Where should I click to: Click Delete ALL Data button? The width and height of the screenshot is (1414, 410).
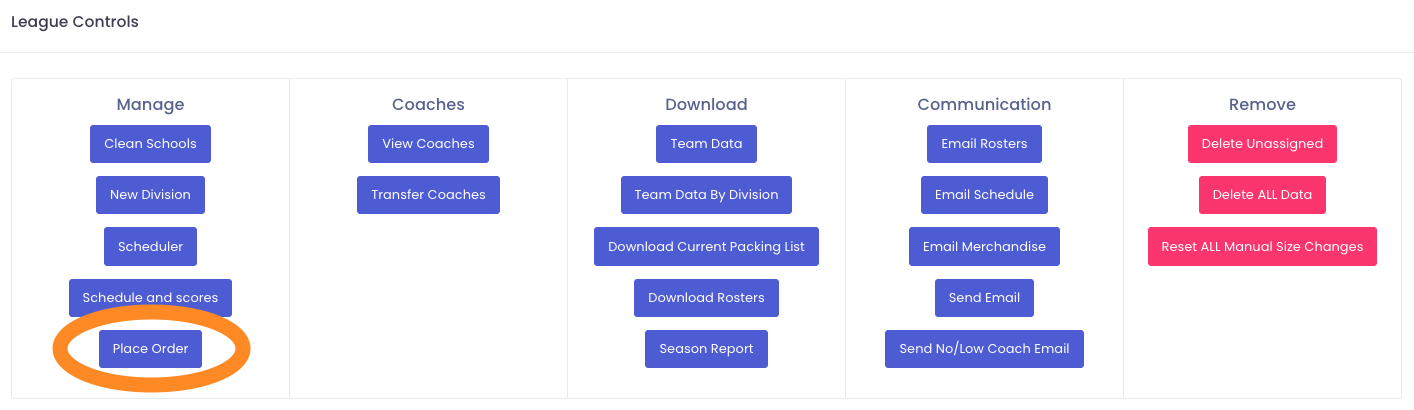tap(1262, 194)
